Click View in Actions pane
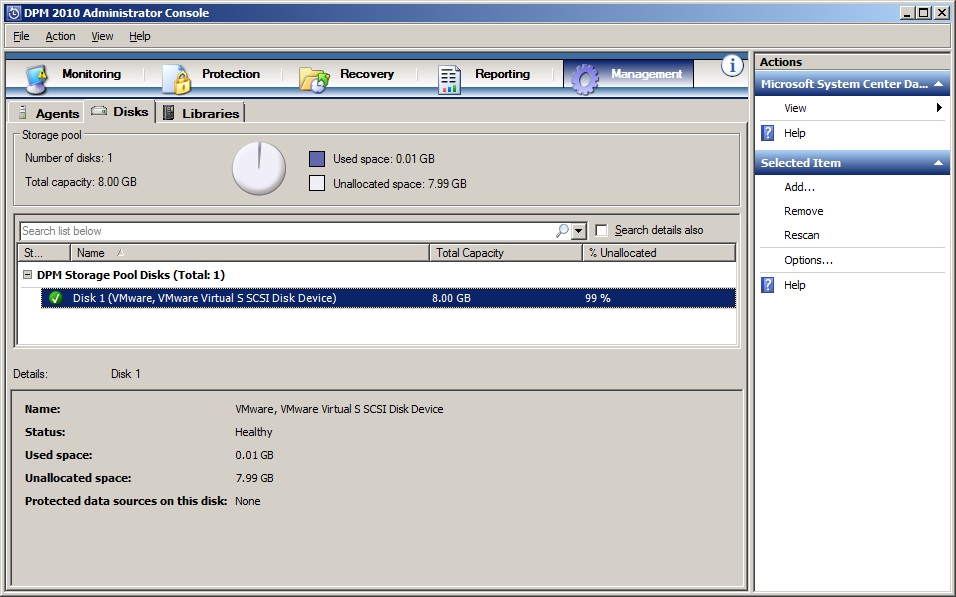This screenshot has width=956, height=597. click(x=795, y=108)
